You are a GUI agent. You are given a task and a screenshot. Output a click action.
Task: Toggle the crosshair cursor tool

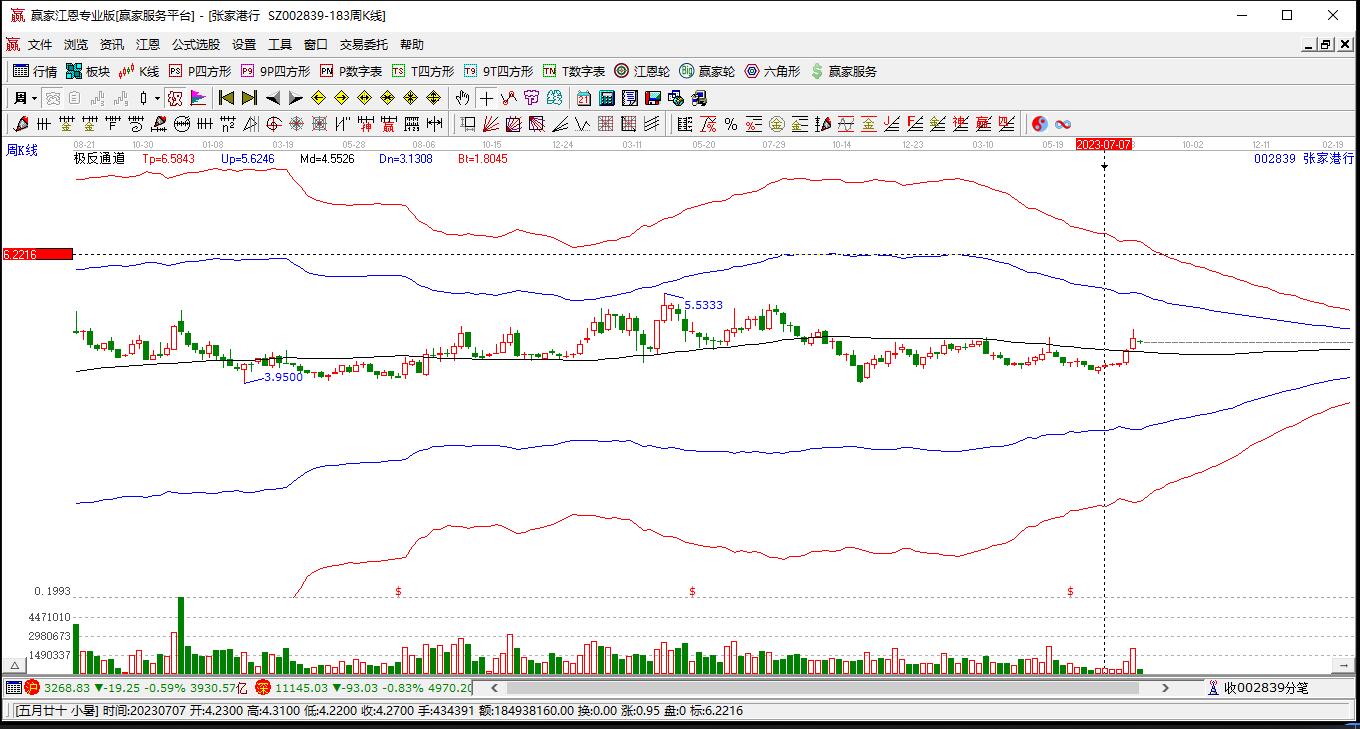coord(486,98)
